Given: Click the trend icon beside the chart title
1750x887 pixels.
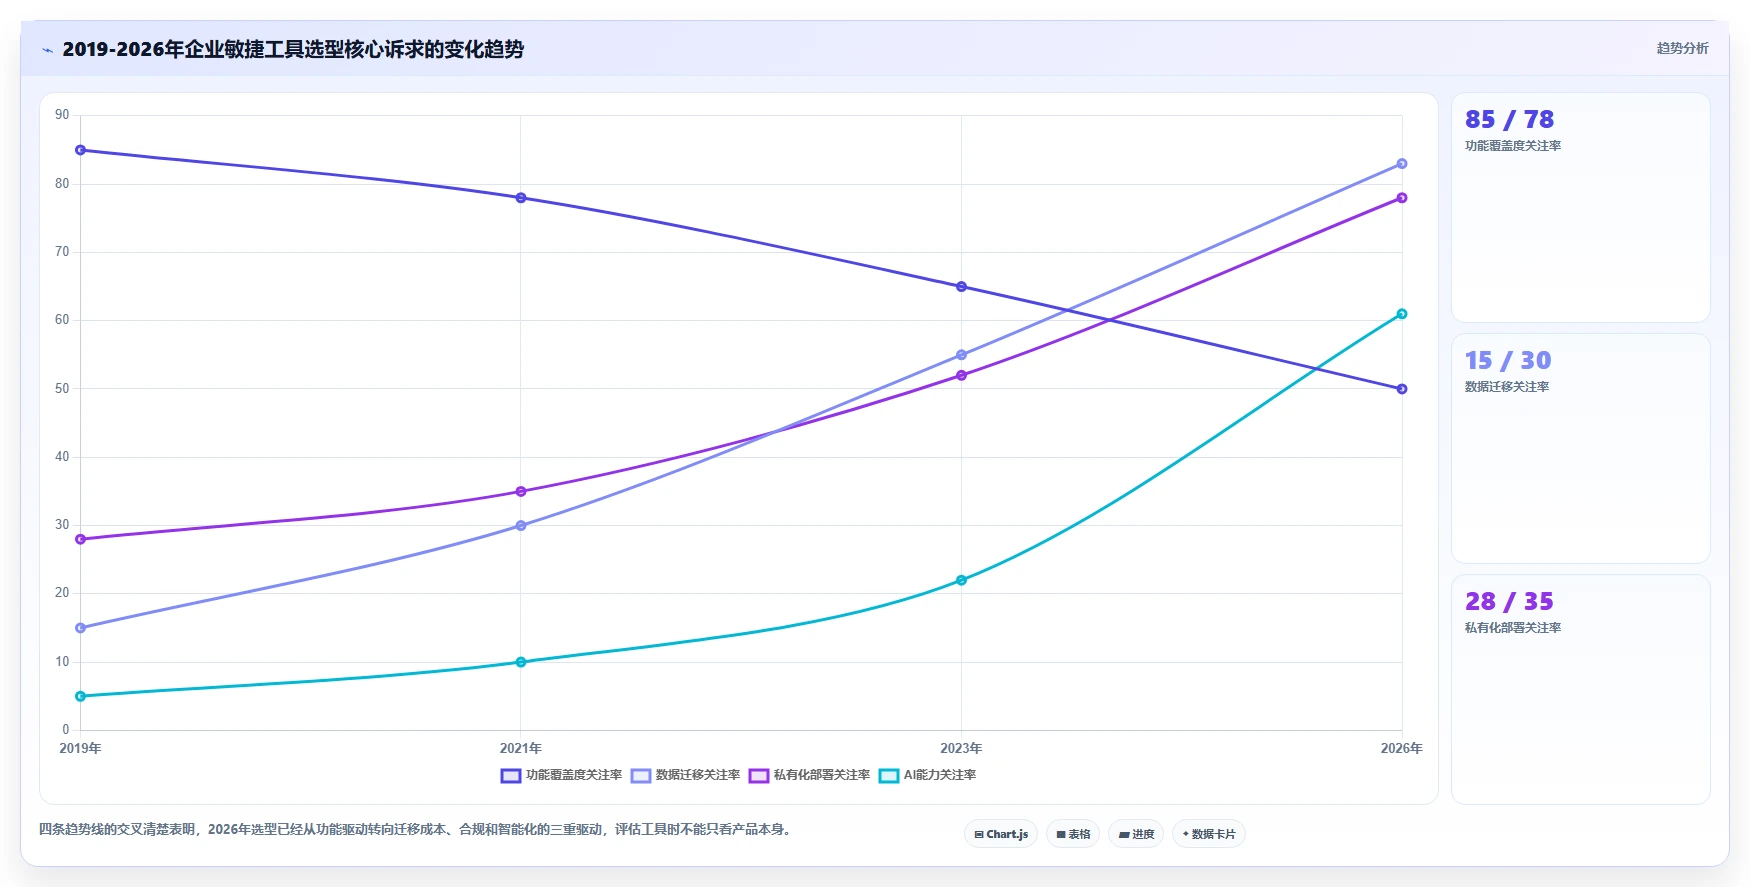Looking at the screenshot, I should [x=47, y=50].
